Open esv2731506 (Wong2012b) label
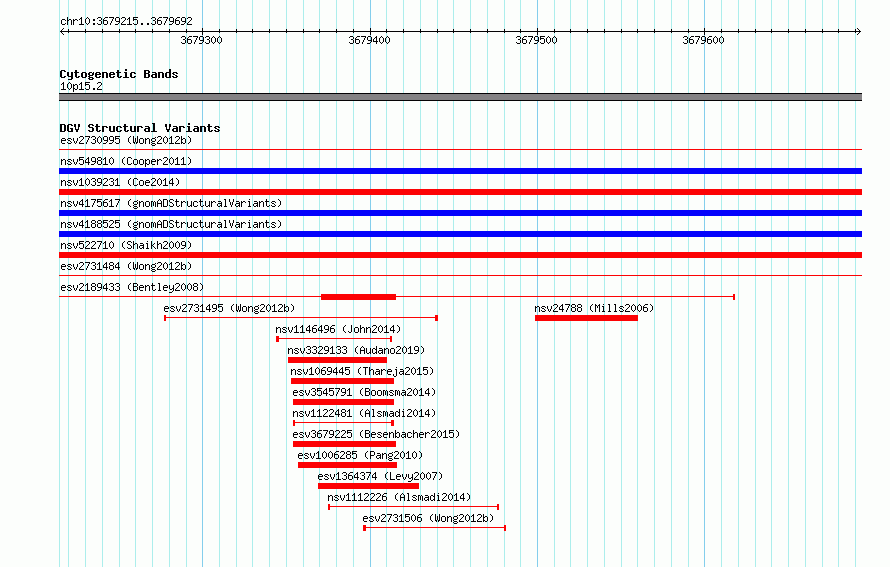The image size is (890, 567). (428, 518)
